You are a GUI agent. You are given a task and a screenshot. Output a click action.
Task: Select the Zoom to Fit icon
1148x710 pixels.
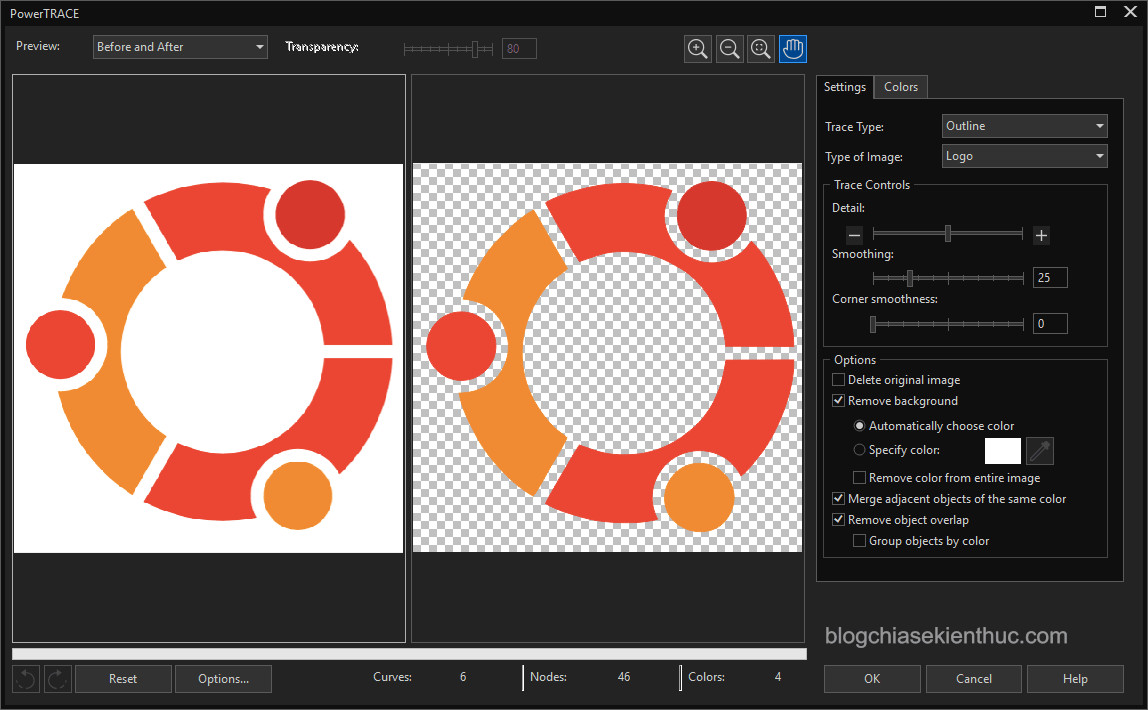click(761, 48)
